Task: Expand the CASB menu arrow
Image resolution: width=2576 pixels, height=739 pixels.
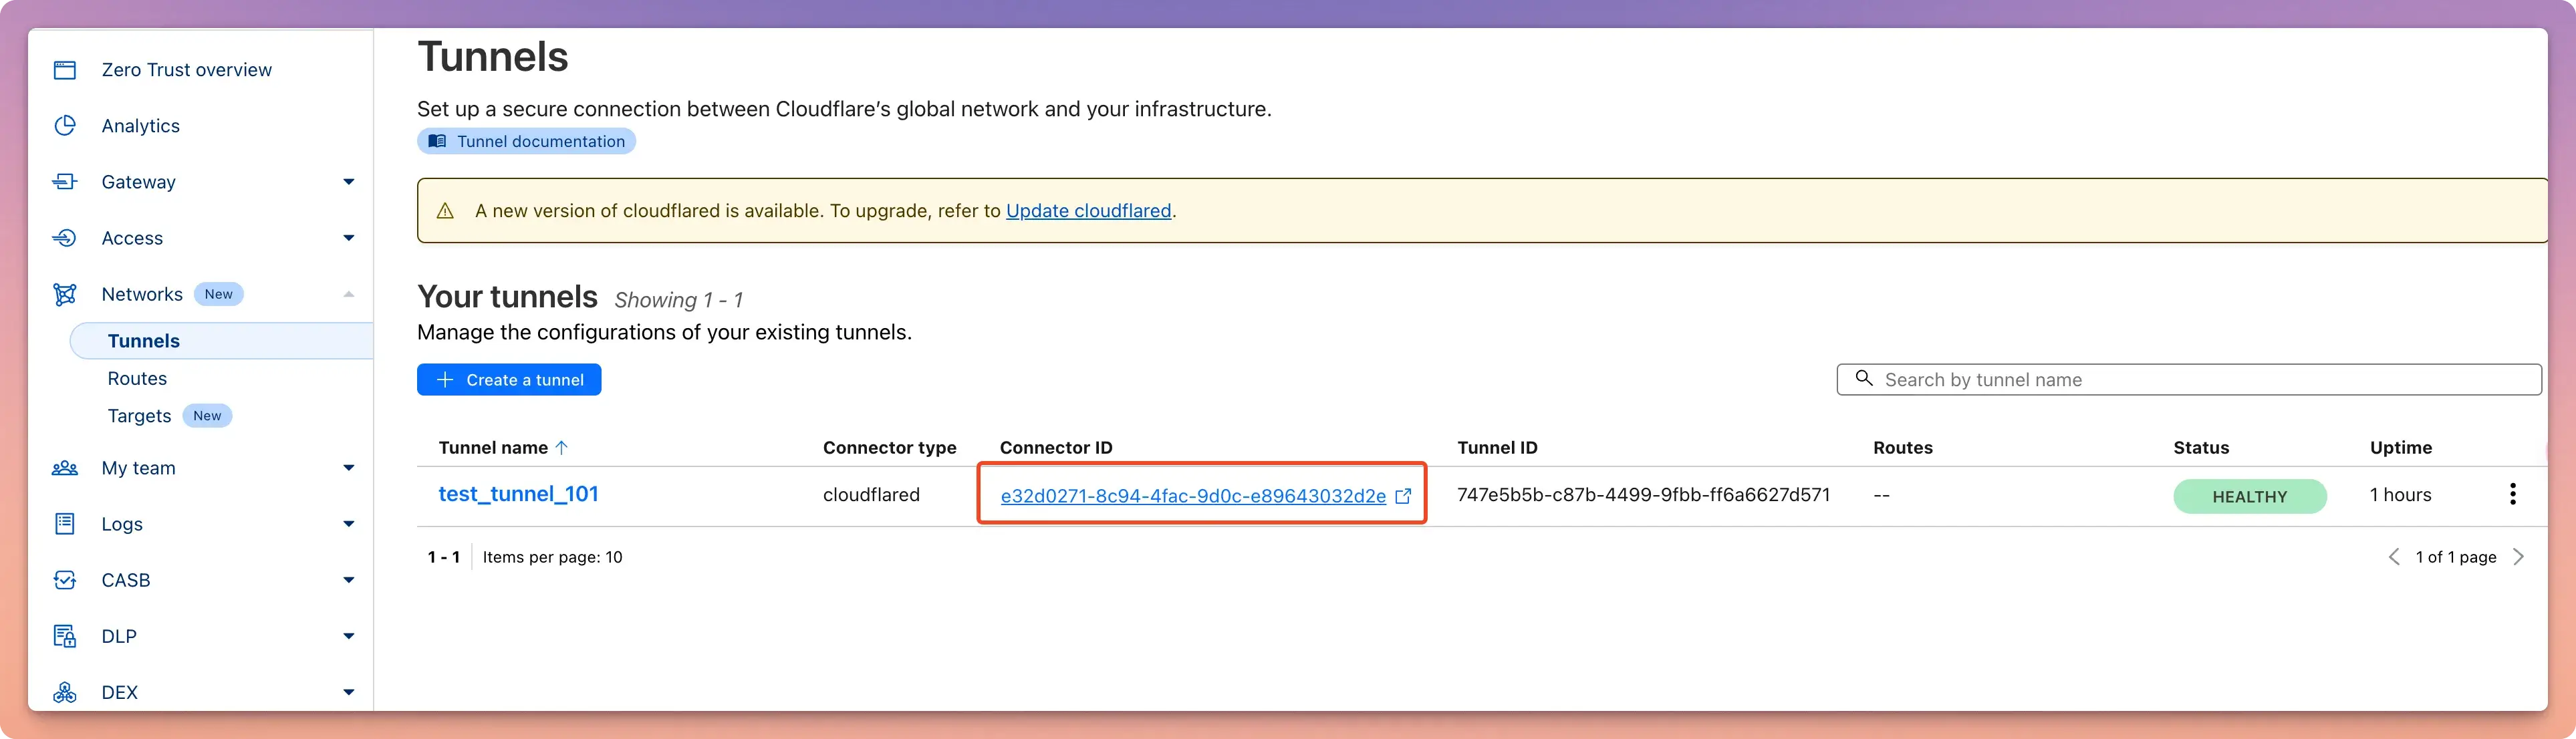Action: 349,580
